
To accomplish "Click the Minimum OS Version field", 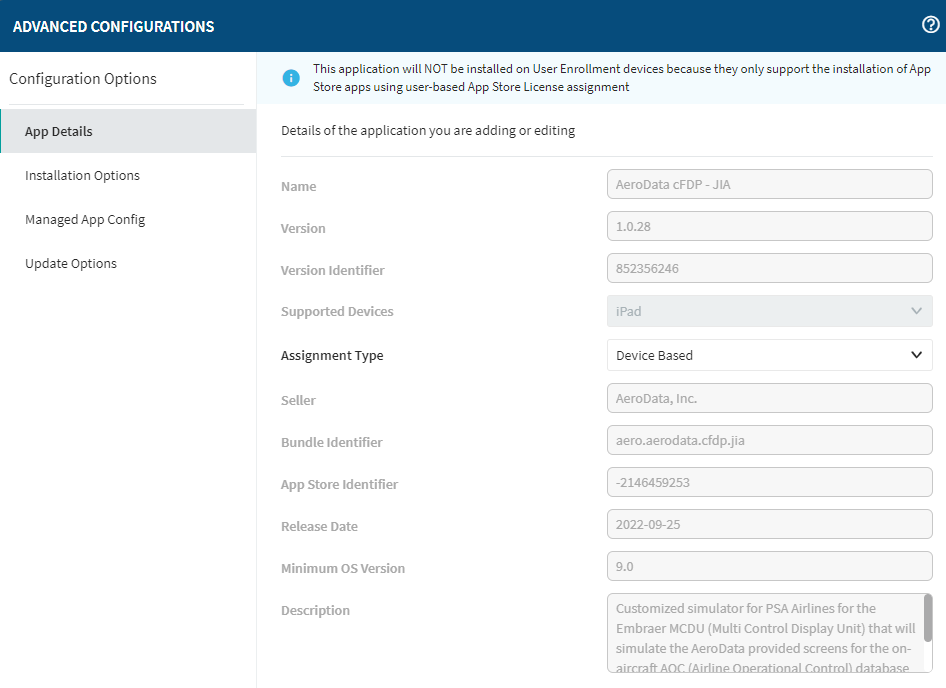I will [769, 566].
